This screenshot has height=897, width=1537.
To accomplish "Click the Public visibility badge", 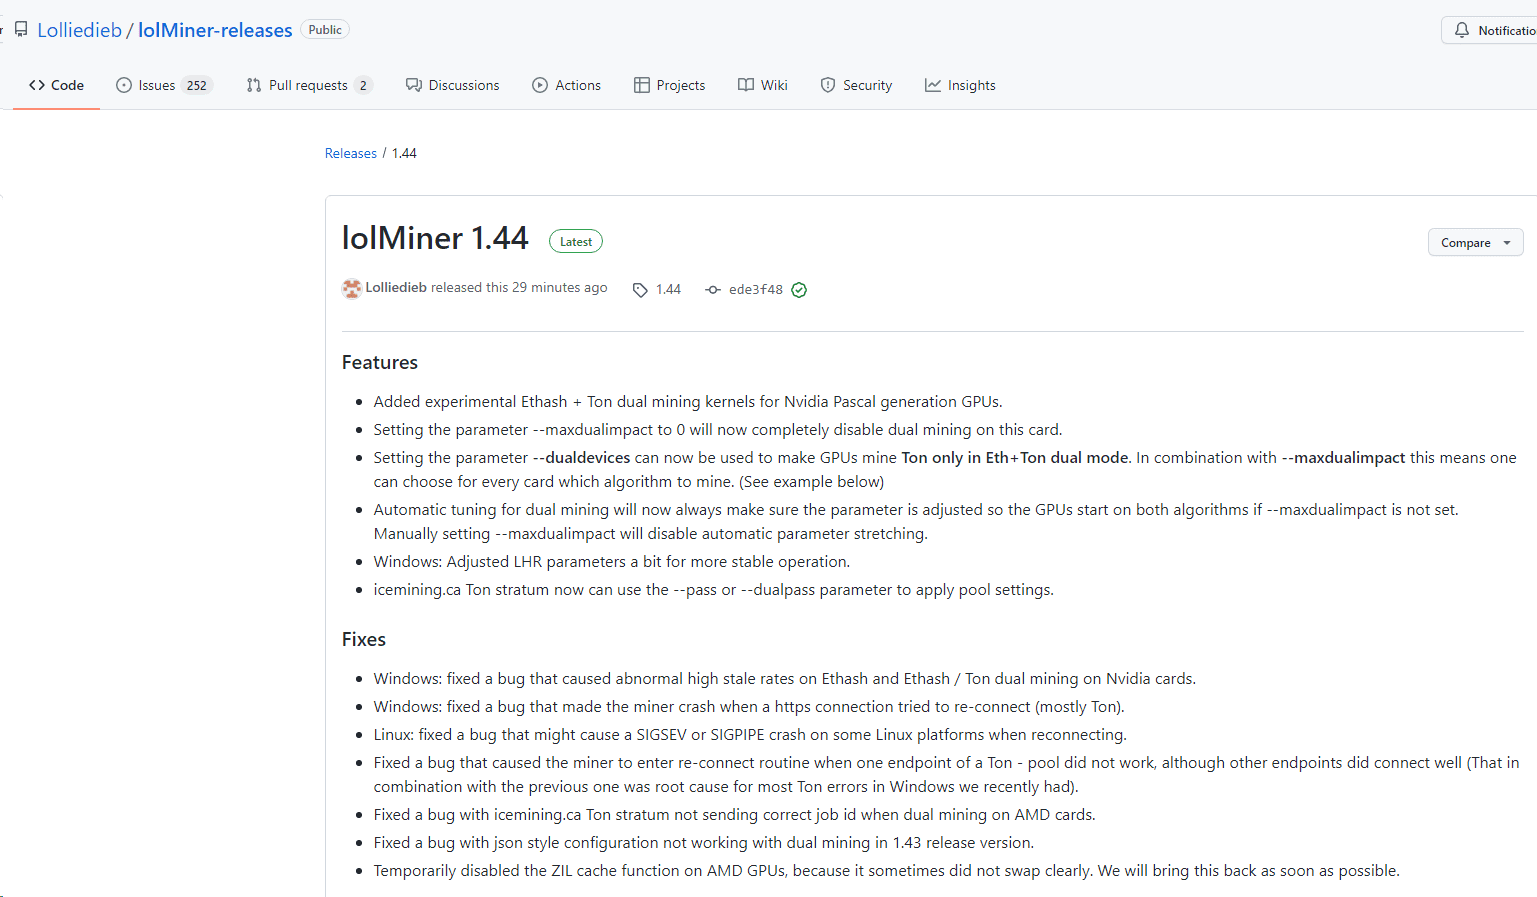I will click(325, 30).
